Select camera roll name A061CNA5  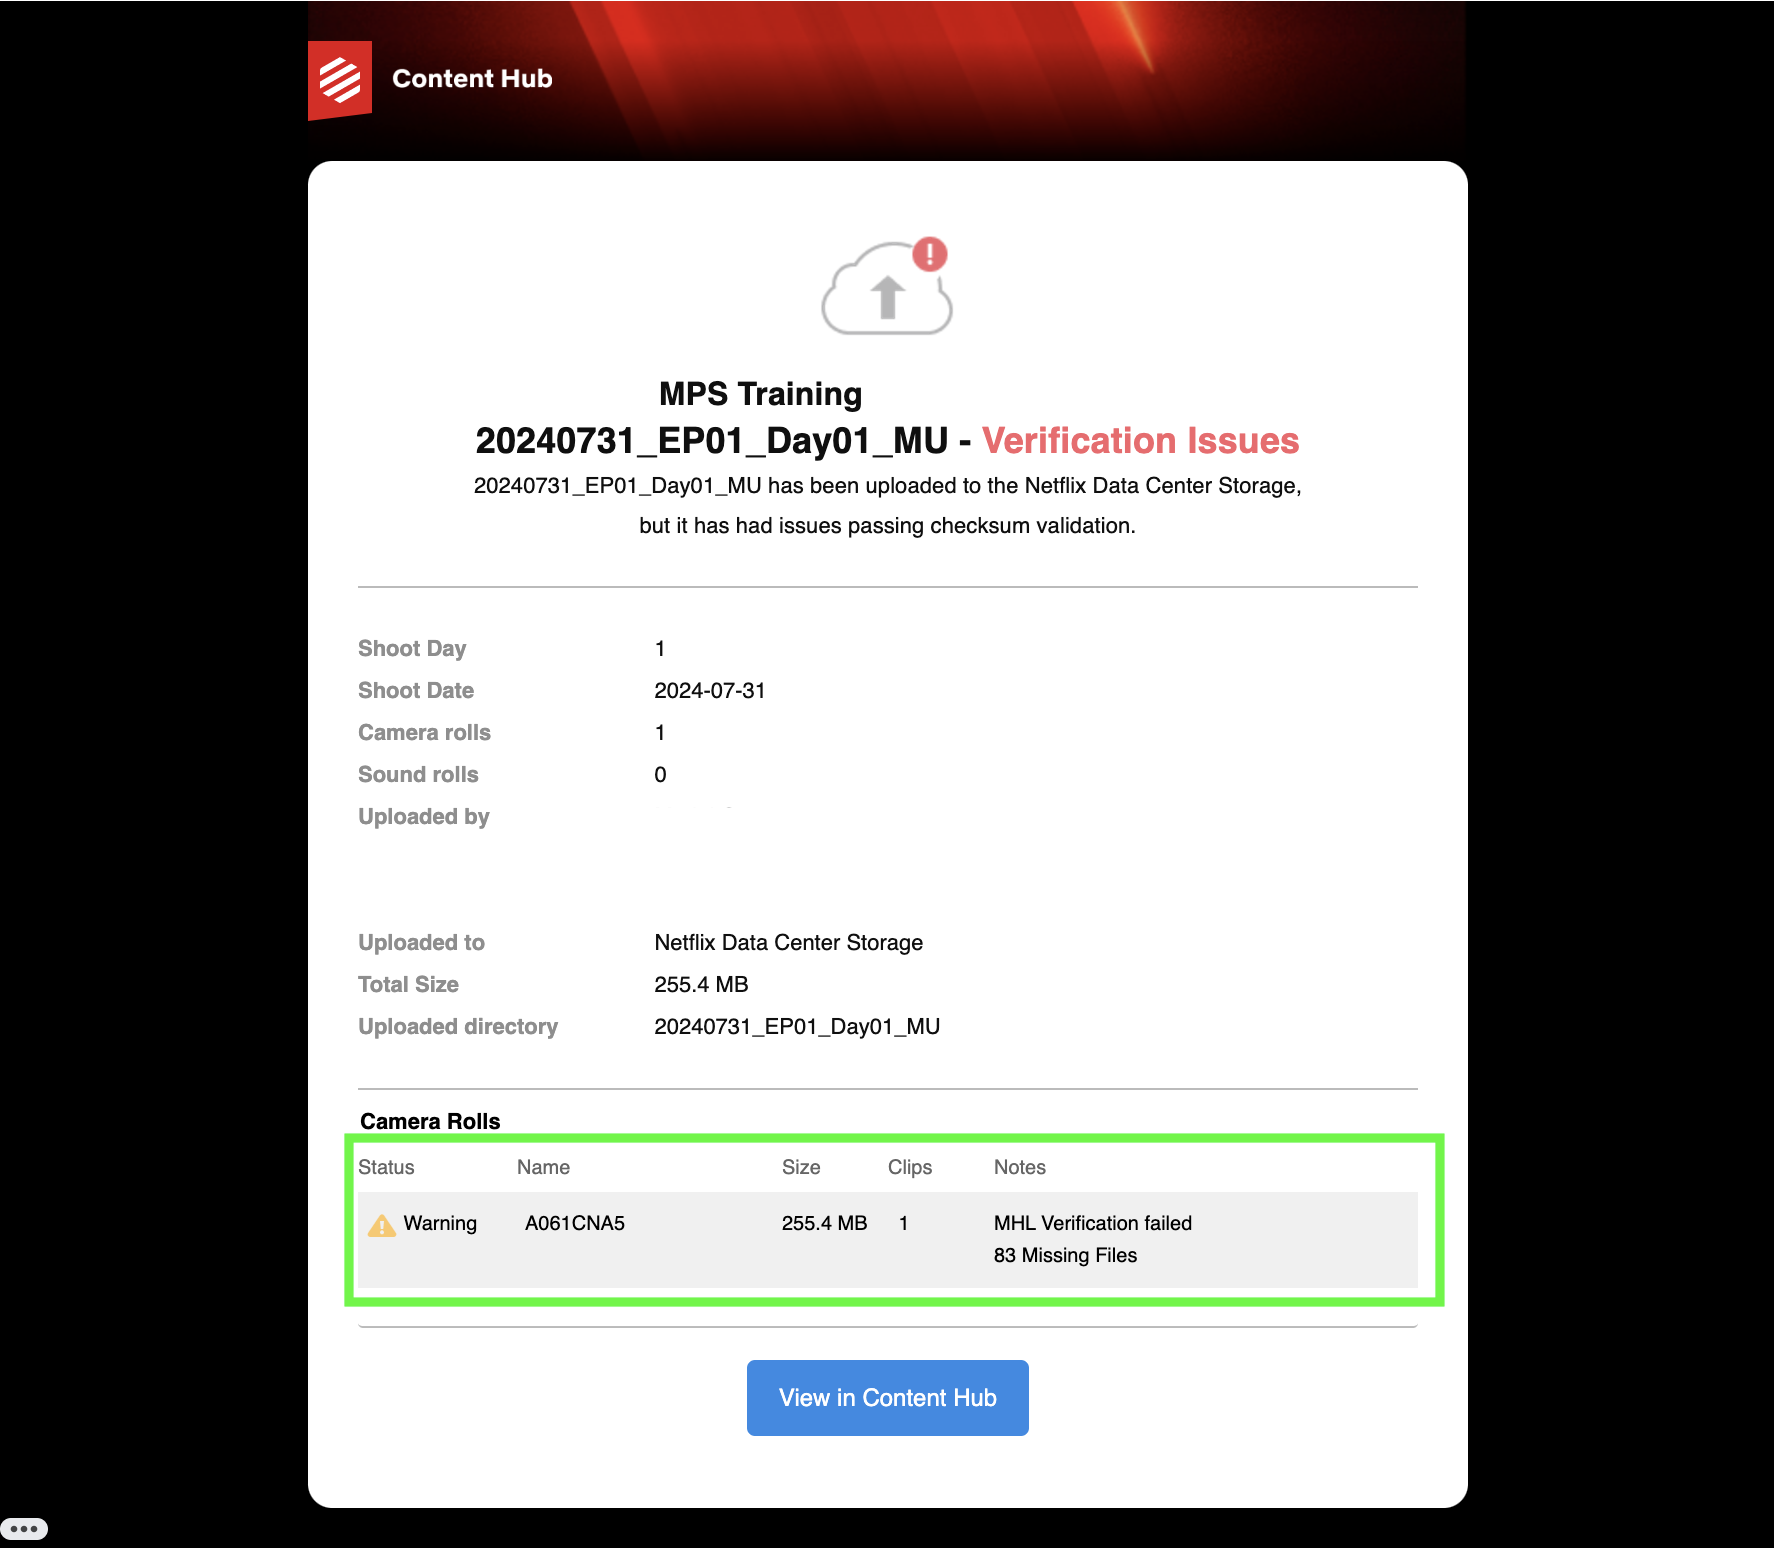point(575,1223)
